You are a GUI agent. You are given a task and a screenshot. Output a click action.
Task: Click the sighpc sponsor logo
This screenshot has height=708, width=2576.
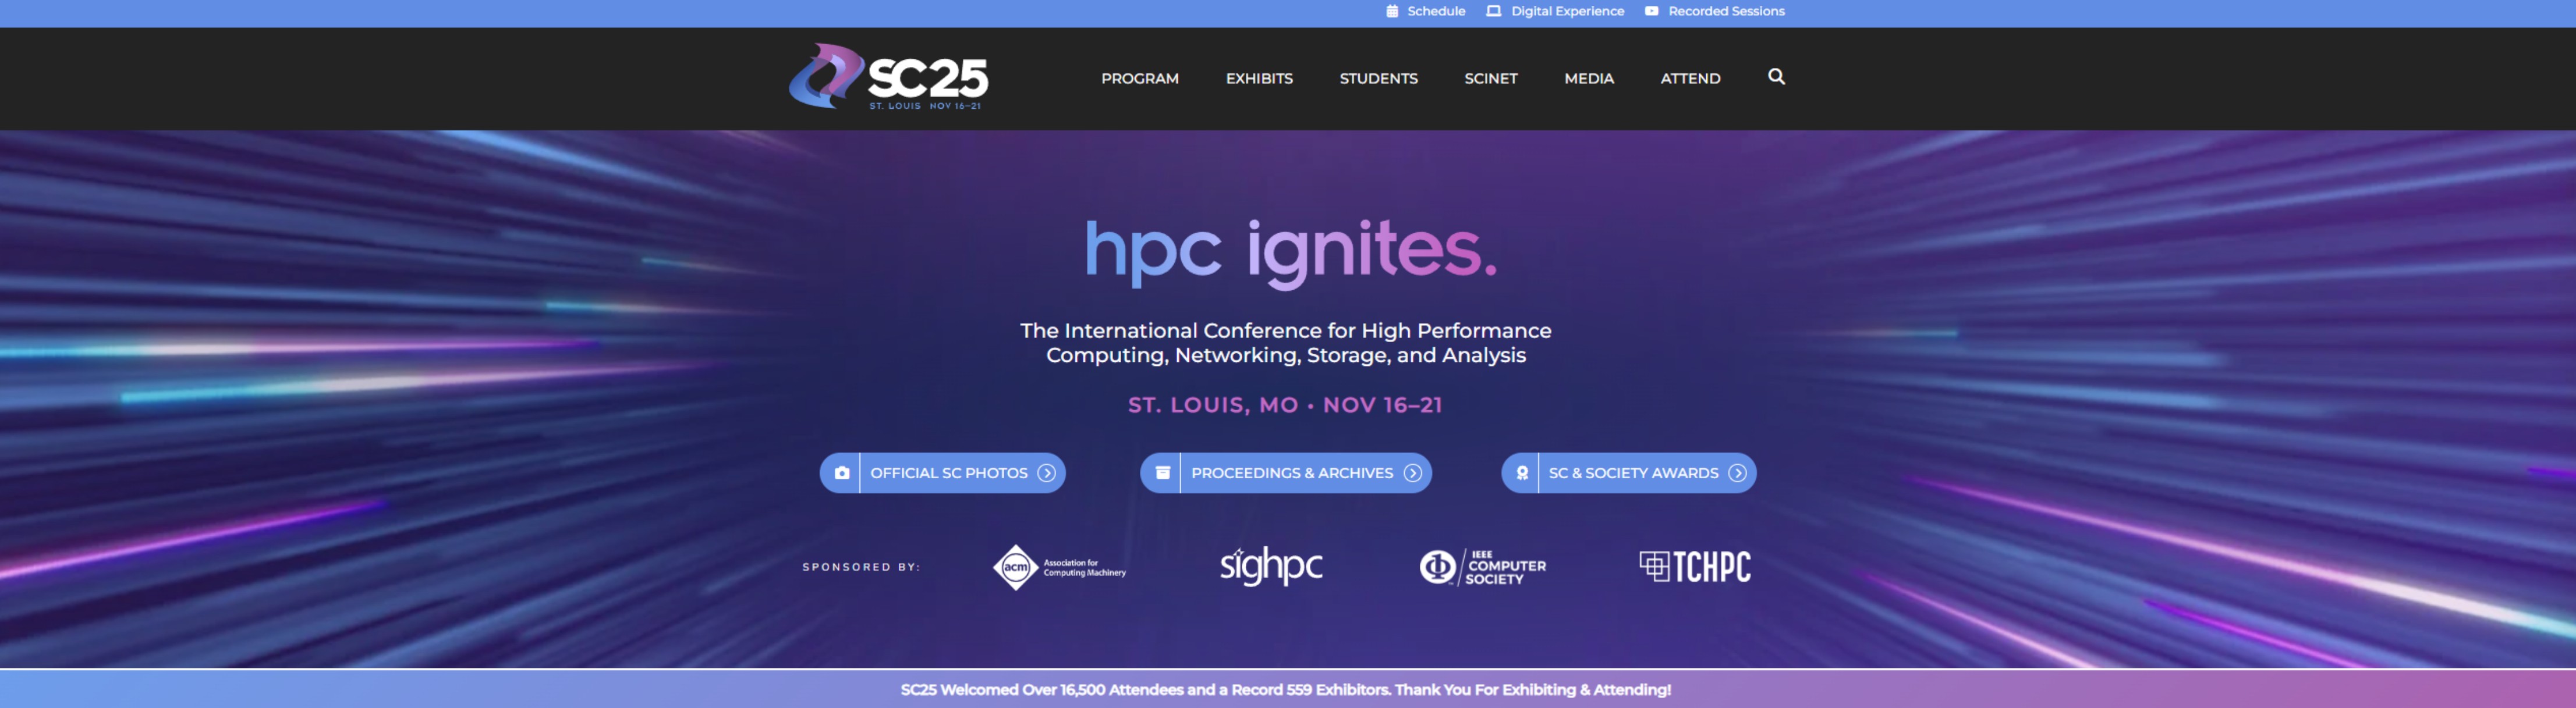click(x=1270, y=566)
